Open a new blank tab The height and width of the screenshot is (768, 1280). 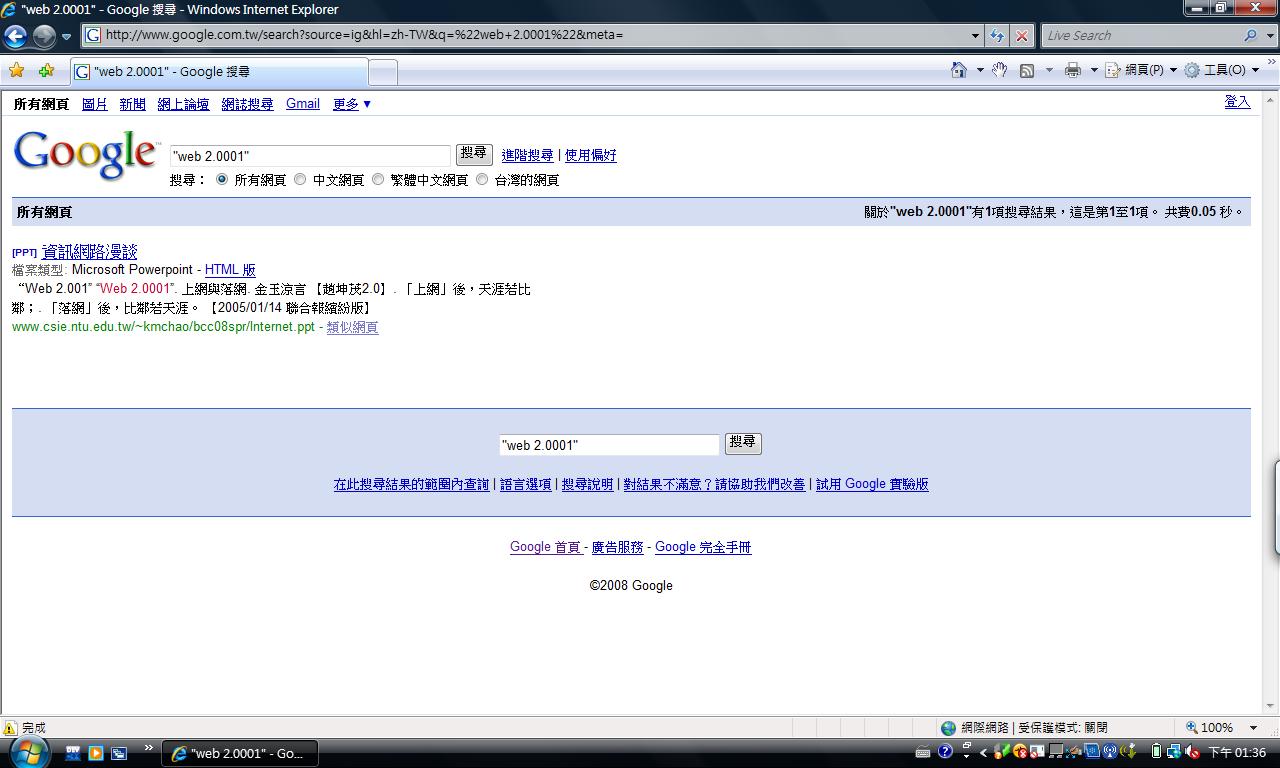point(383,72)
